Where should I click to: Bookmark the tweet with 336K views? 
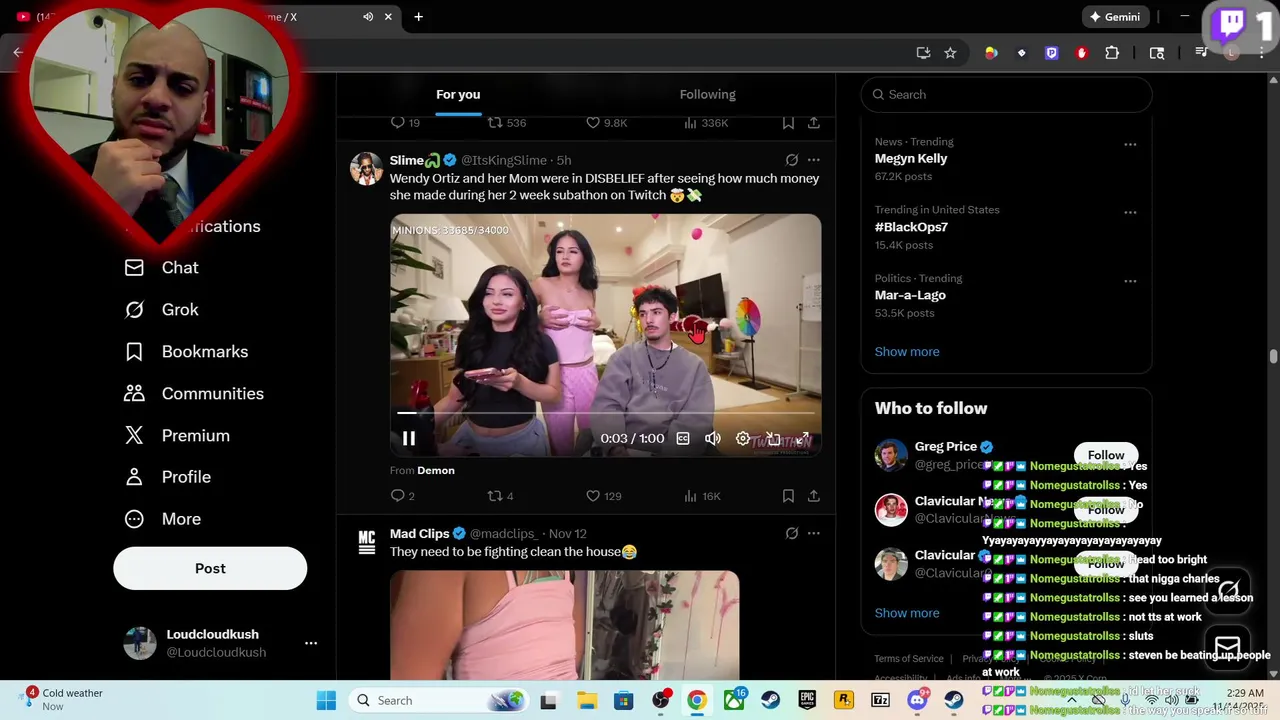(x=788, y=123)
